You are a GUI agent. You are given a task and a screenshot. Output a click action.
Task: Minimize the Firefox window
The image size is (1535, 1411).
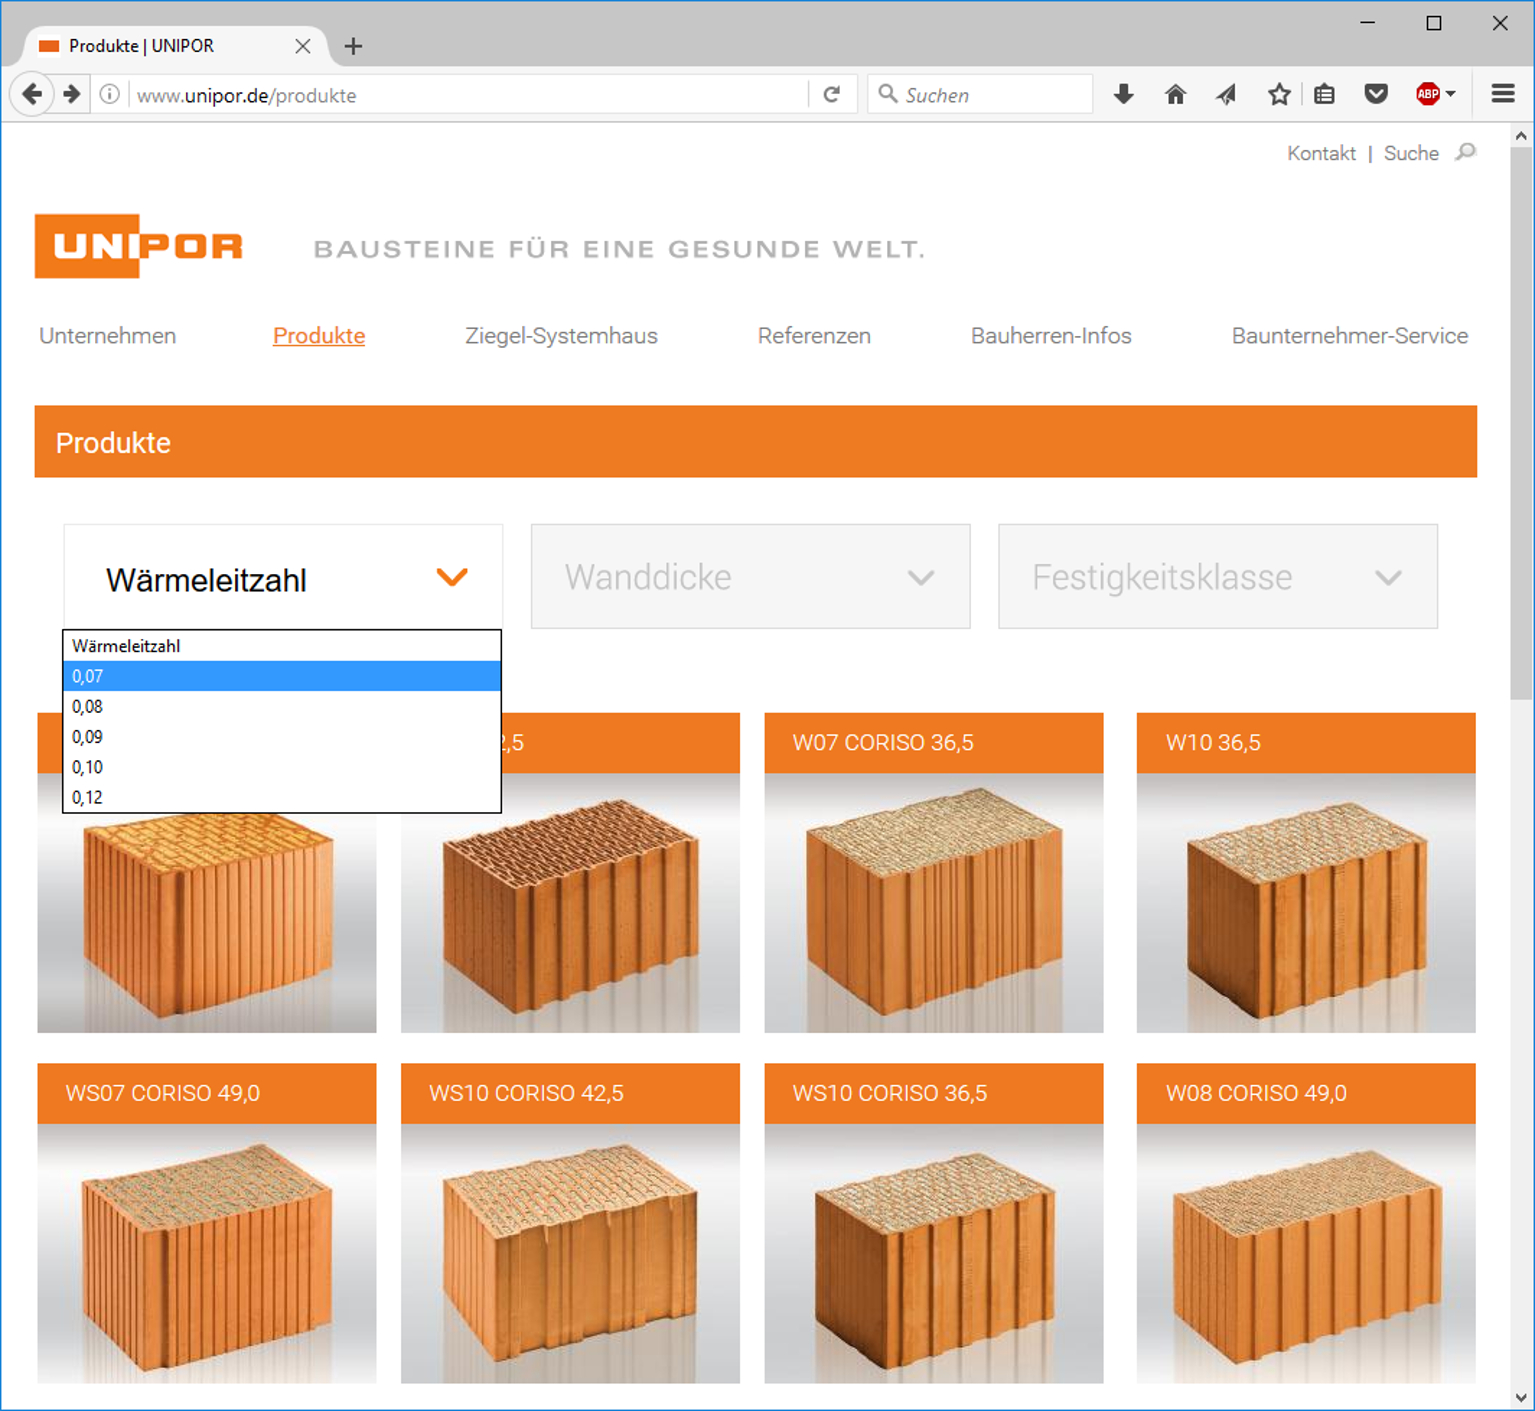point(1368,23)
